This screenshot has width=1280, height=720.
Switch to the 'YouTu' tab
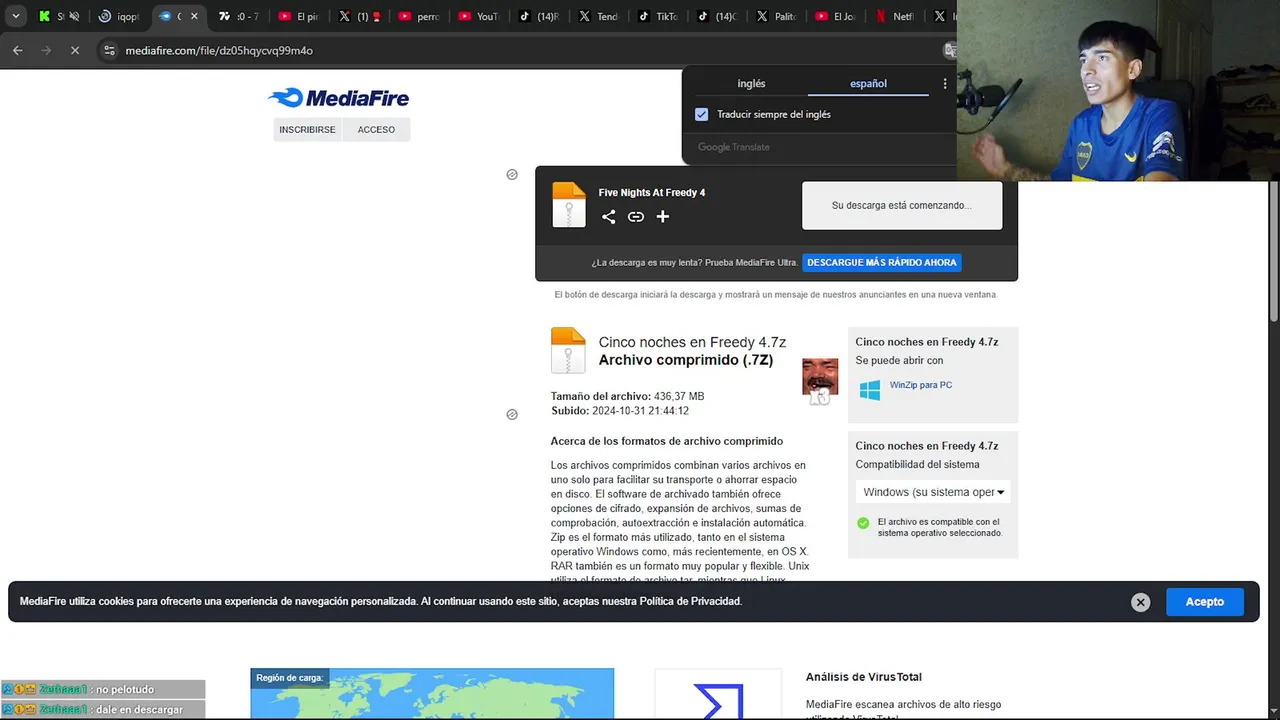point(479,16)
